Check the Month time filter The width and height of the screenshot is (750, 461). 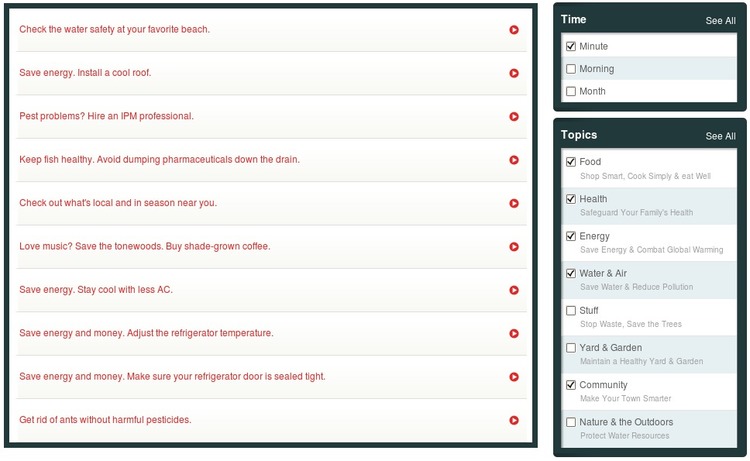pyautogui.click(x=571, y=92)
